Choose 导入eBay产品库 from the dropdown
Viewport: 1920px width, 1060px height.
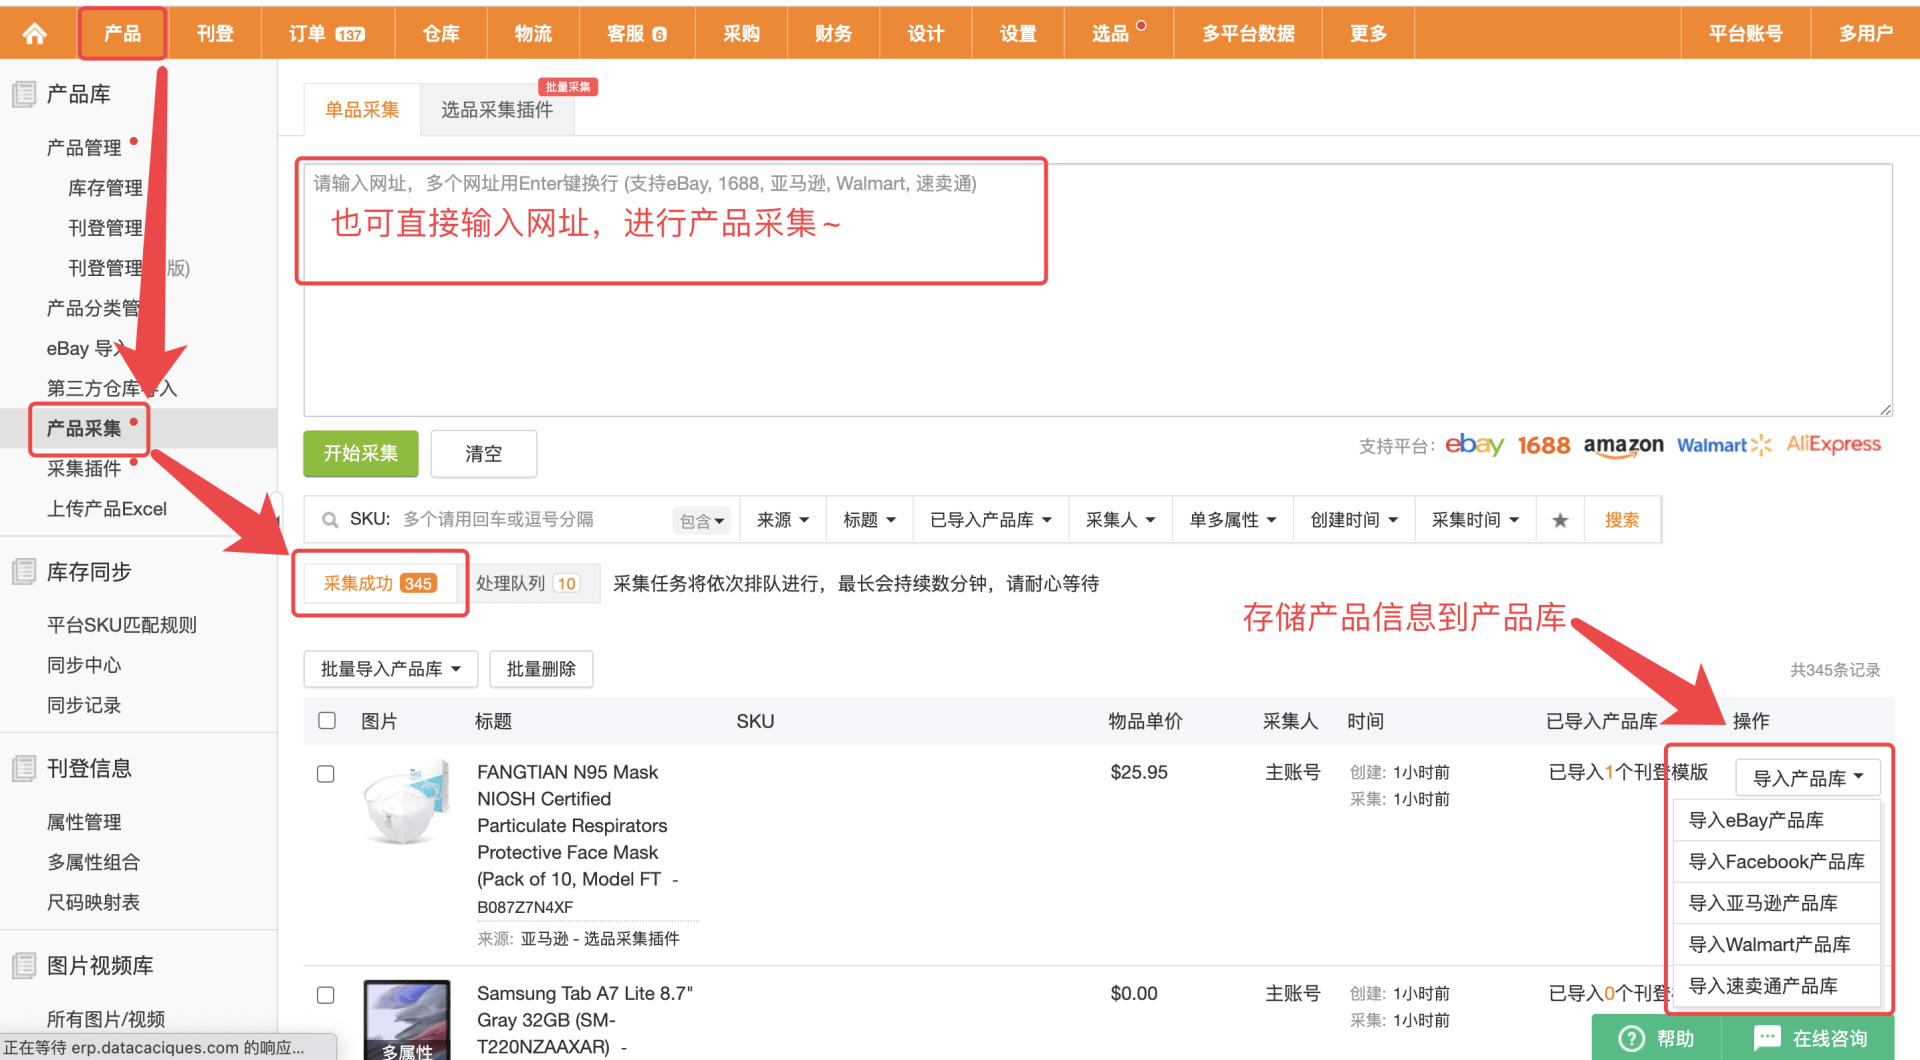click(x=1777, y=820)
